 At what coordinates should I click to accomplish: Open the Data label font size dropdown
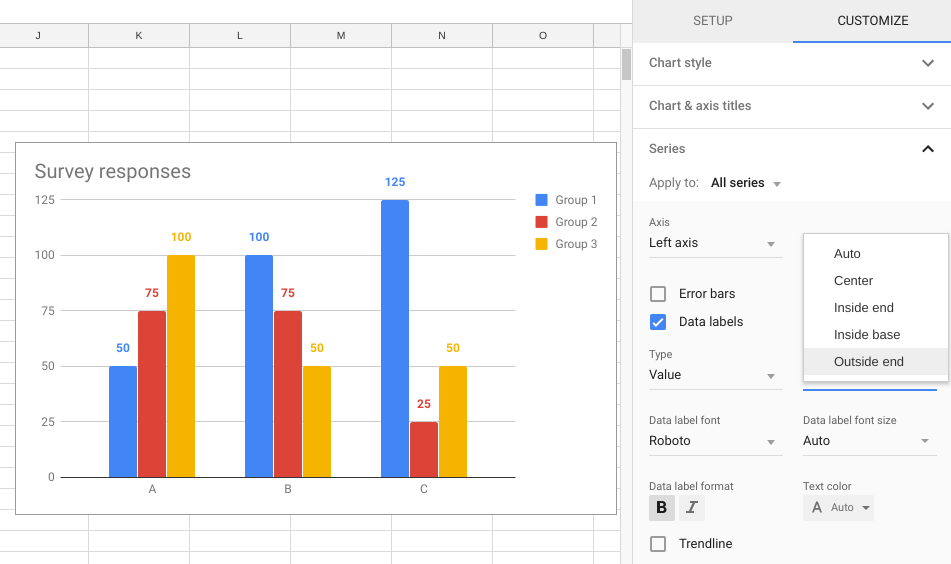click(x=870, y=441)
